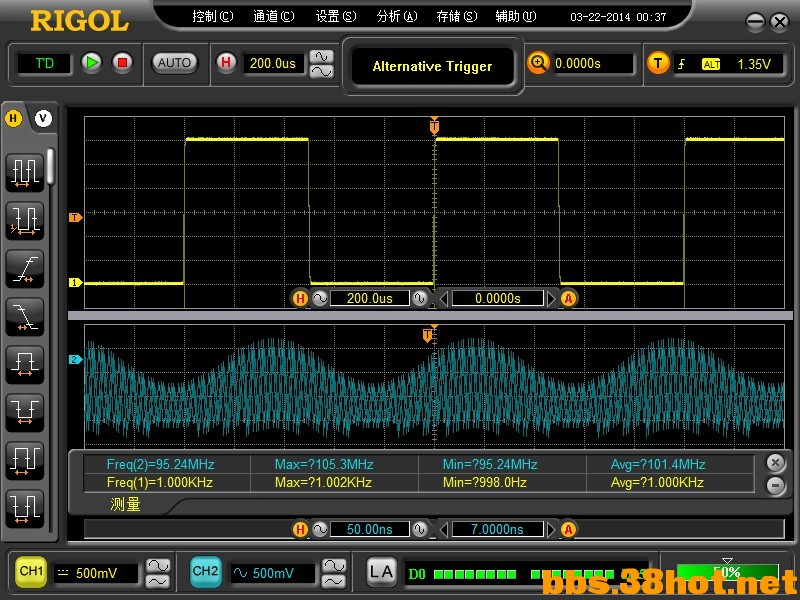Click the CH1 window right arrow for offset
Screen dimensions: 800x600
551,298
